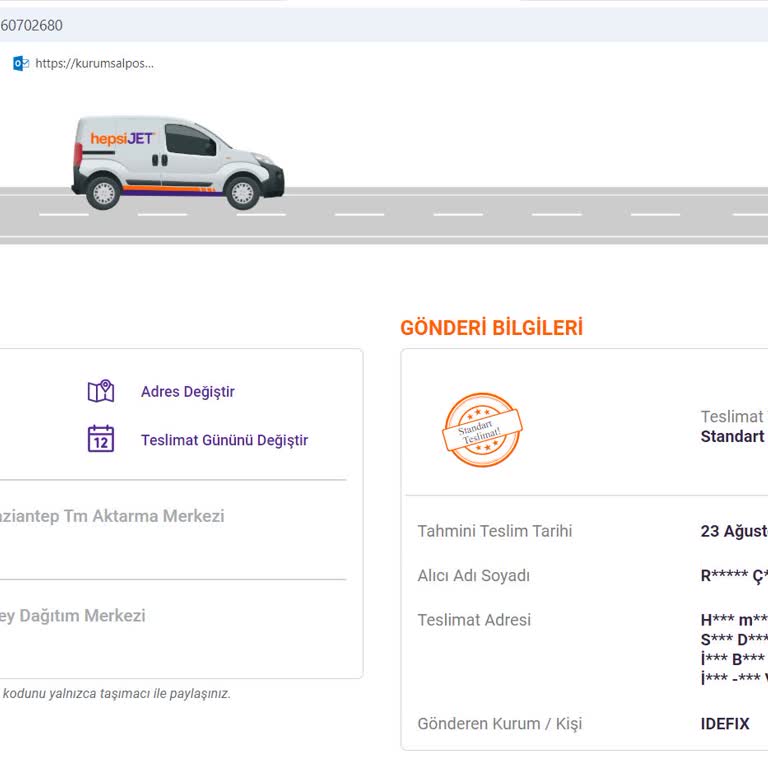Select the Alıcı Adı Soyadı label
Viewport: 768px width, 768px height.
tap(474, 576)
